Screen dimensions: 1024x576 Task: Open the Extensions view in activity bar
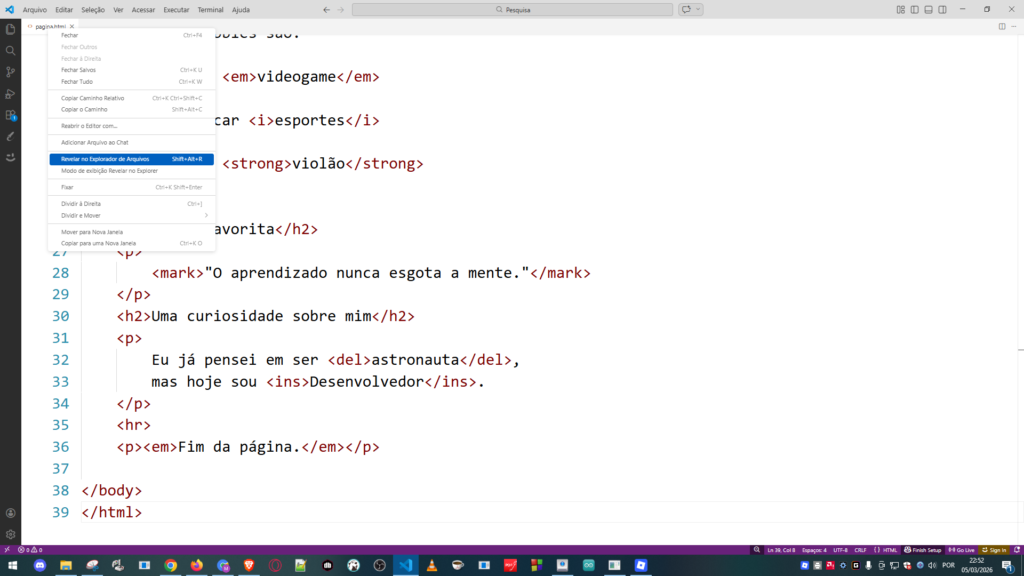10,116
